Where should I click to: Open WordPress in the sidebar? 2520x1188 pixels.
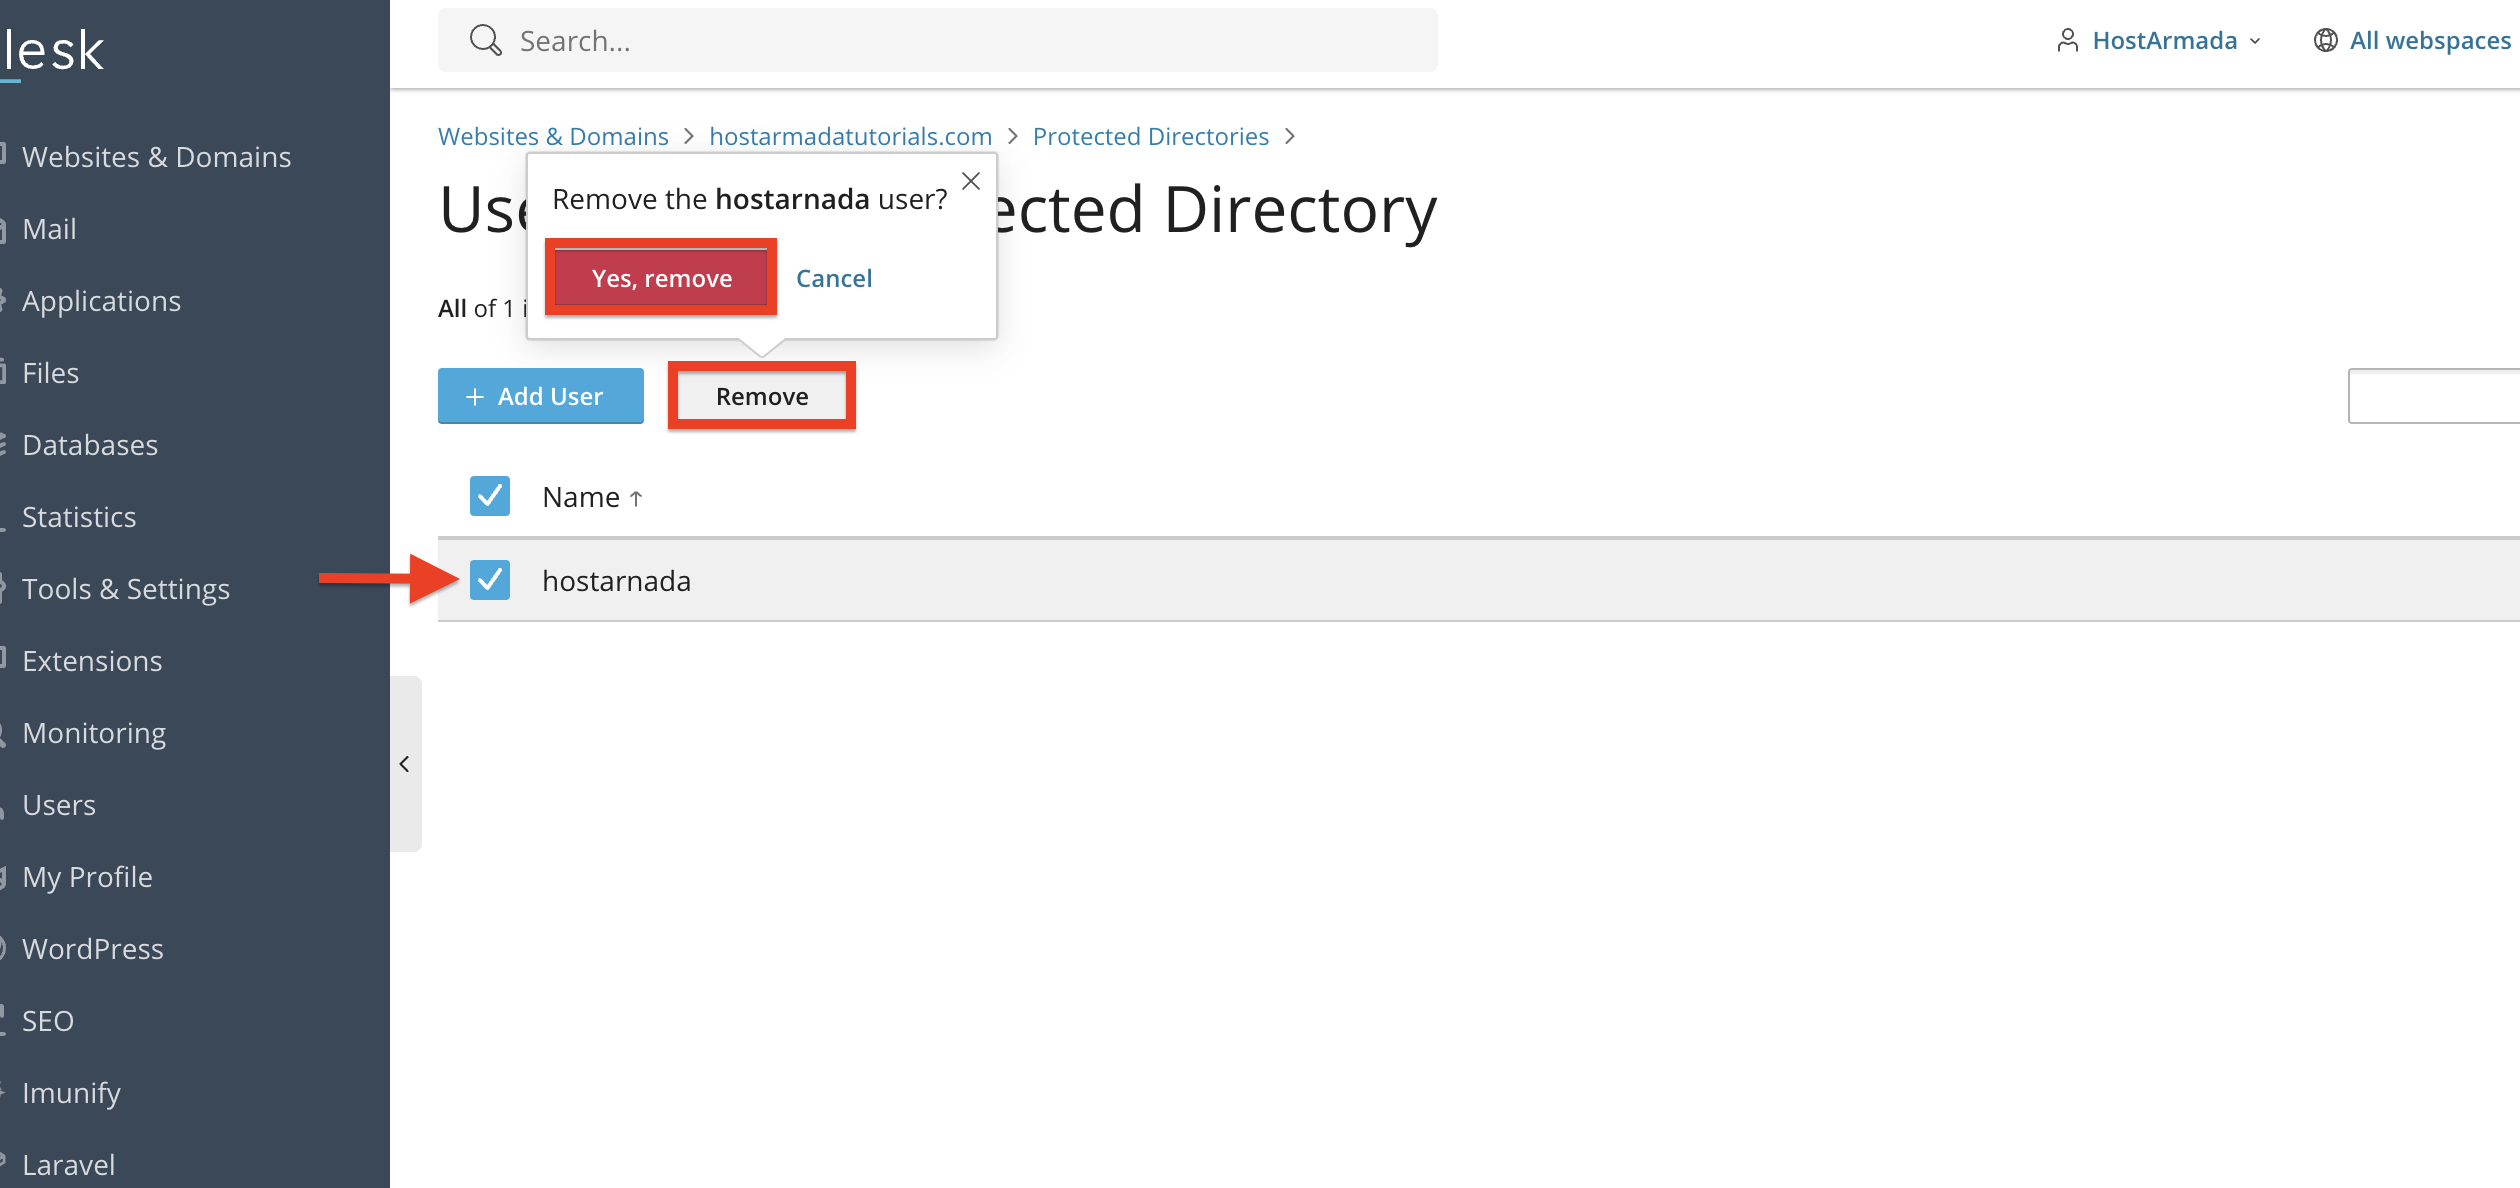93,949
